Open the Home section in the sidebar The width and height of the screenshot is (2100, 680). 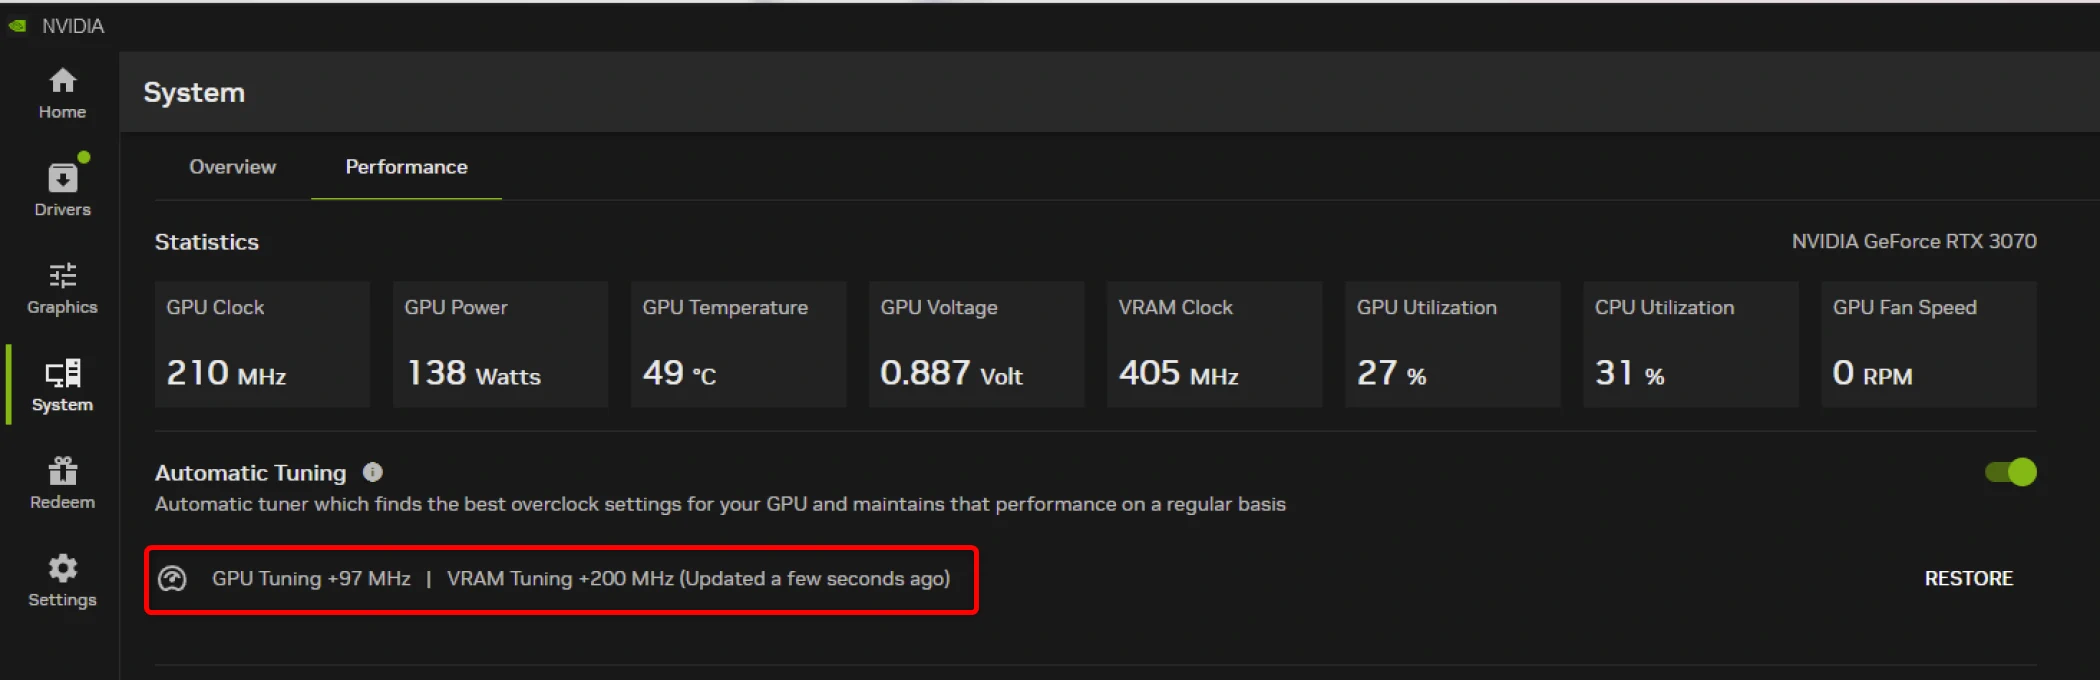tap(62, 93)
